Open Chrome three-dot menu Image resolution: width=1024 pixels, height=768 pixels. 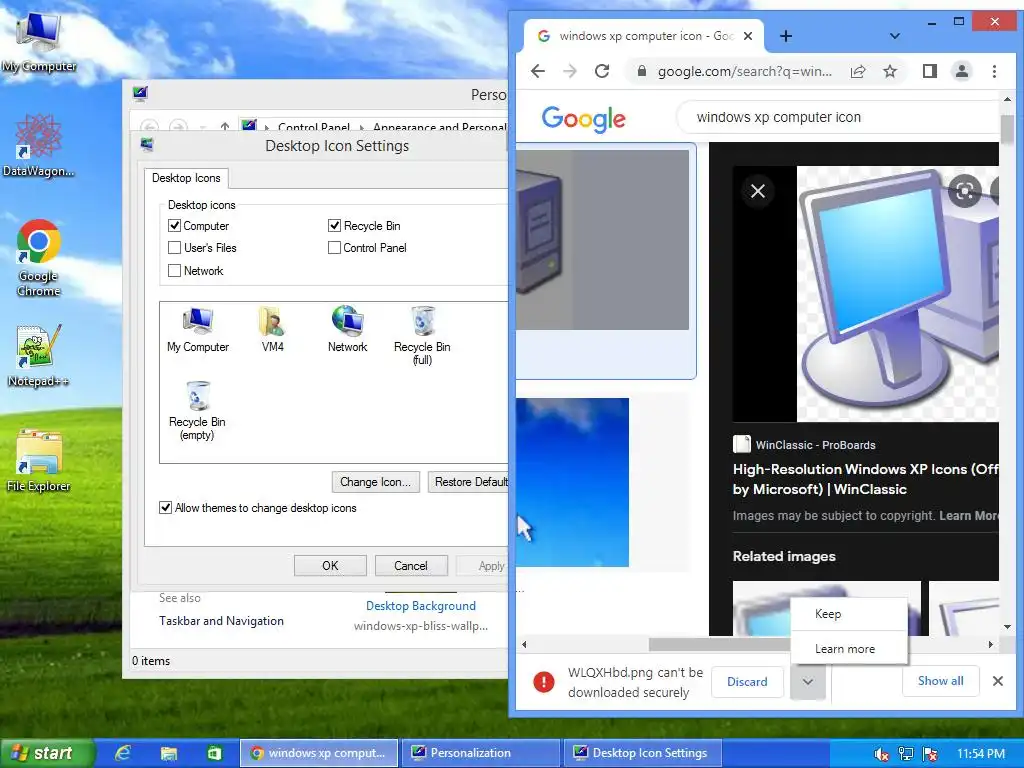click(994, 71)
